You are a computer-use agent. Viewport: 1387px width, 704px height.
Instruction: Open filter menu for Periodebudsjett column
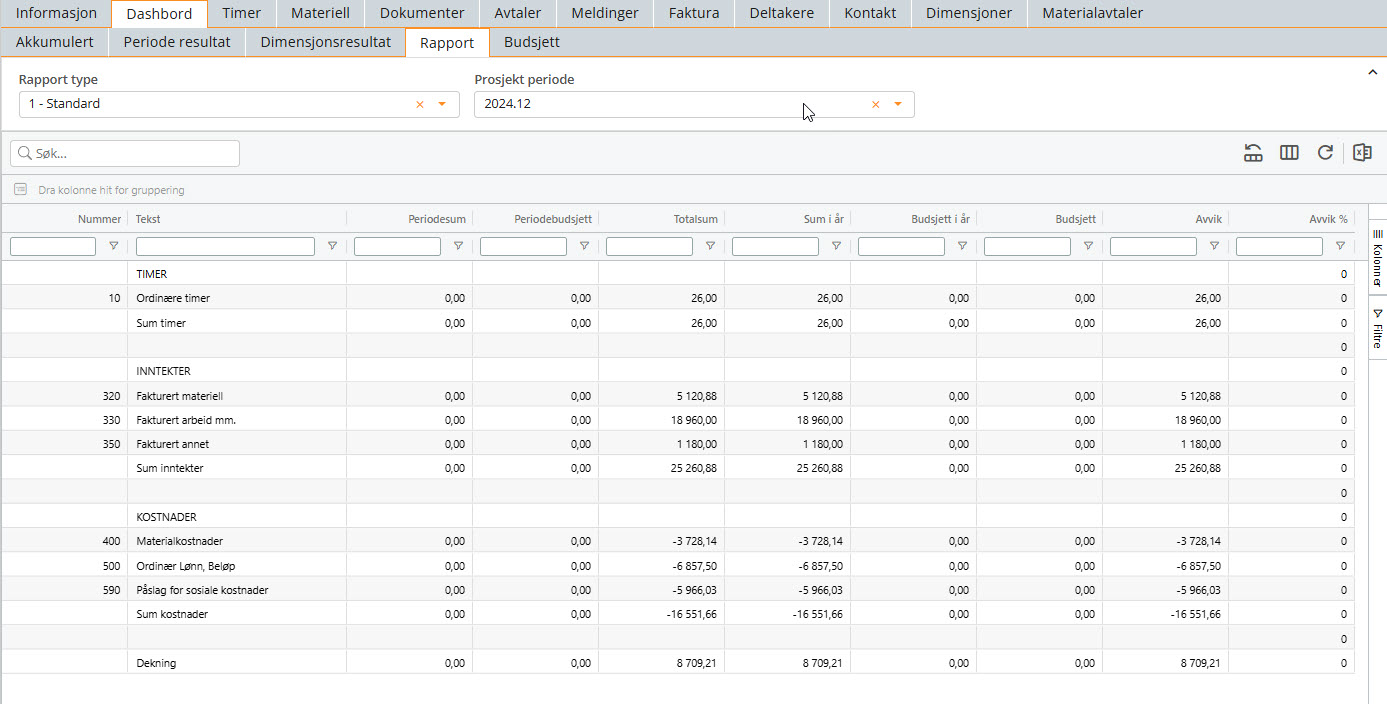tap(584, 246)
